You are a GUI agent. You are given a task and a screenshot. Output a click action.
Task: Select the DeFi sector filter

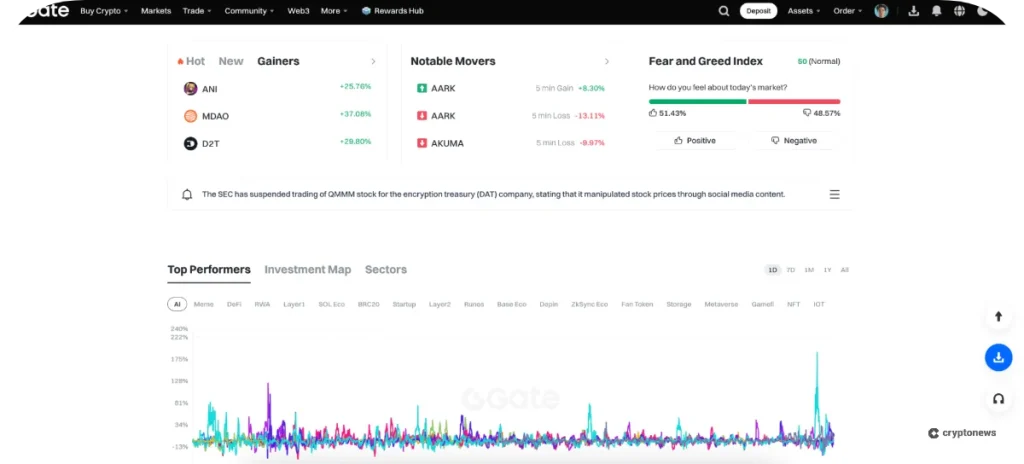click(234, 305)
